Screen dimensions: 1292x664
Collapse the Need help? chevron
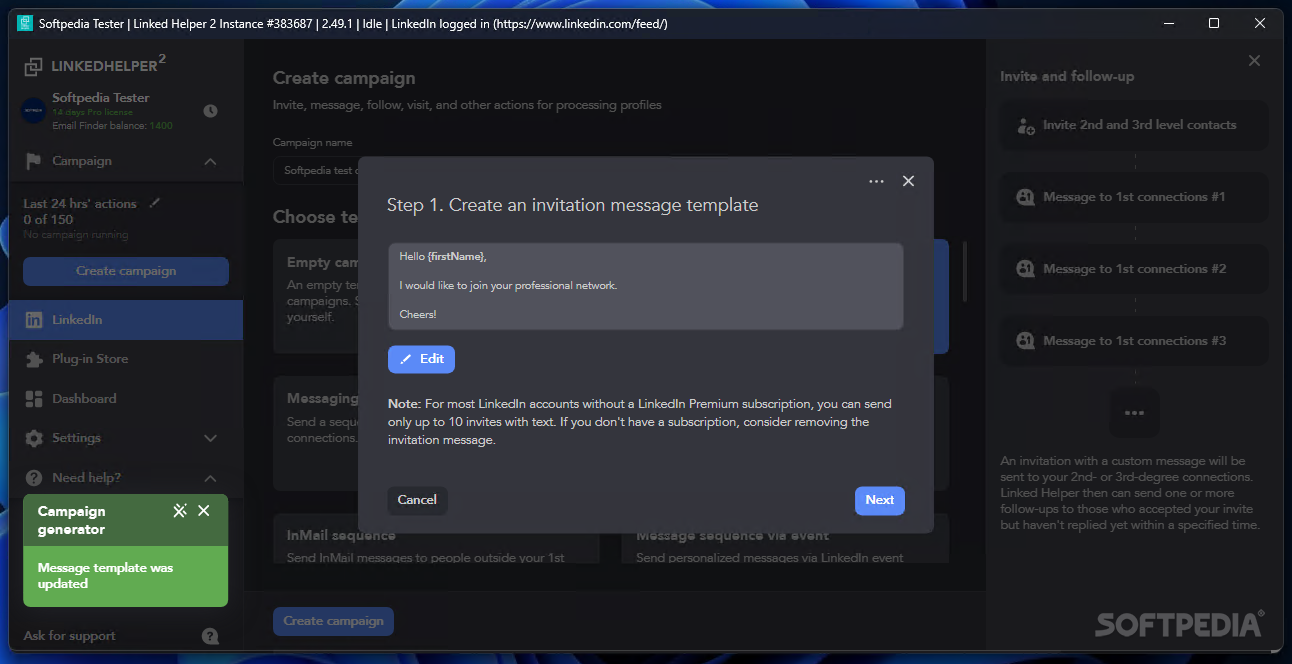[x=210, y=478]
